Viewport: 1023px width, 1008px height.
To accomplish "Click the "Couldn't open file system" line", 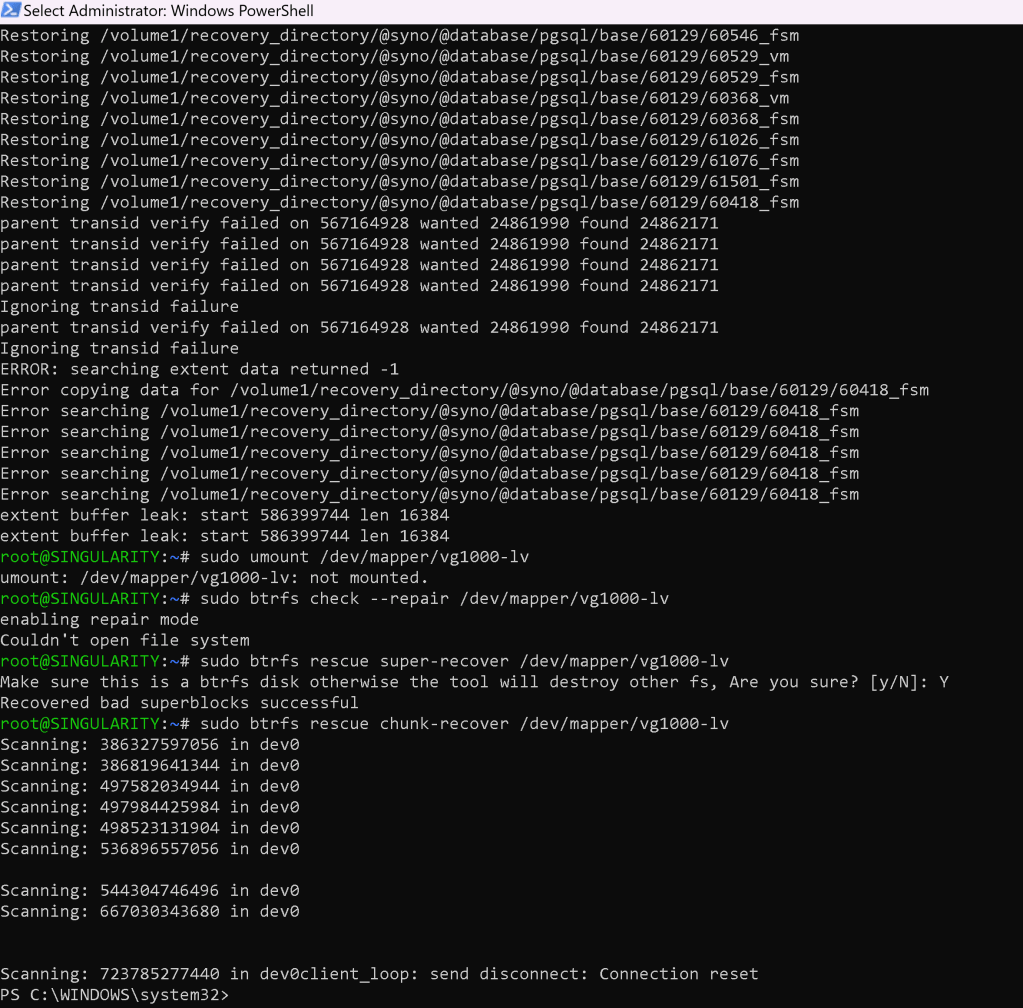I will [x=125, y=641].
